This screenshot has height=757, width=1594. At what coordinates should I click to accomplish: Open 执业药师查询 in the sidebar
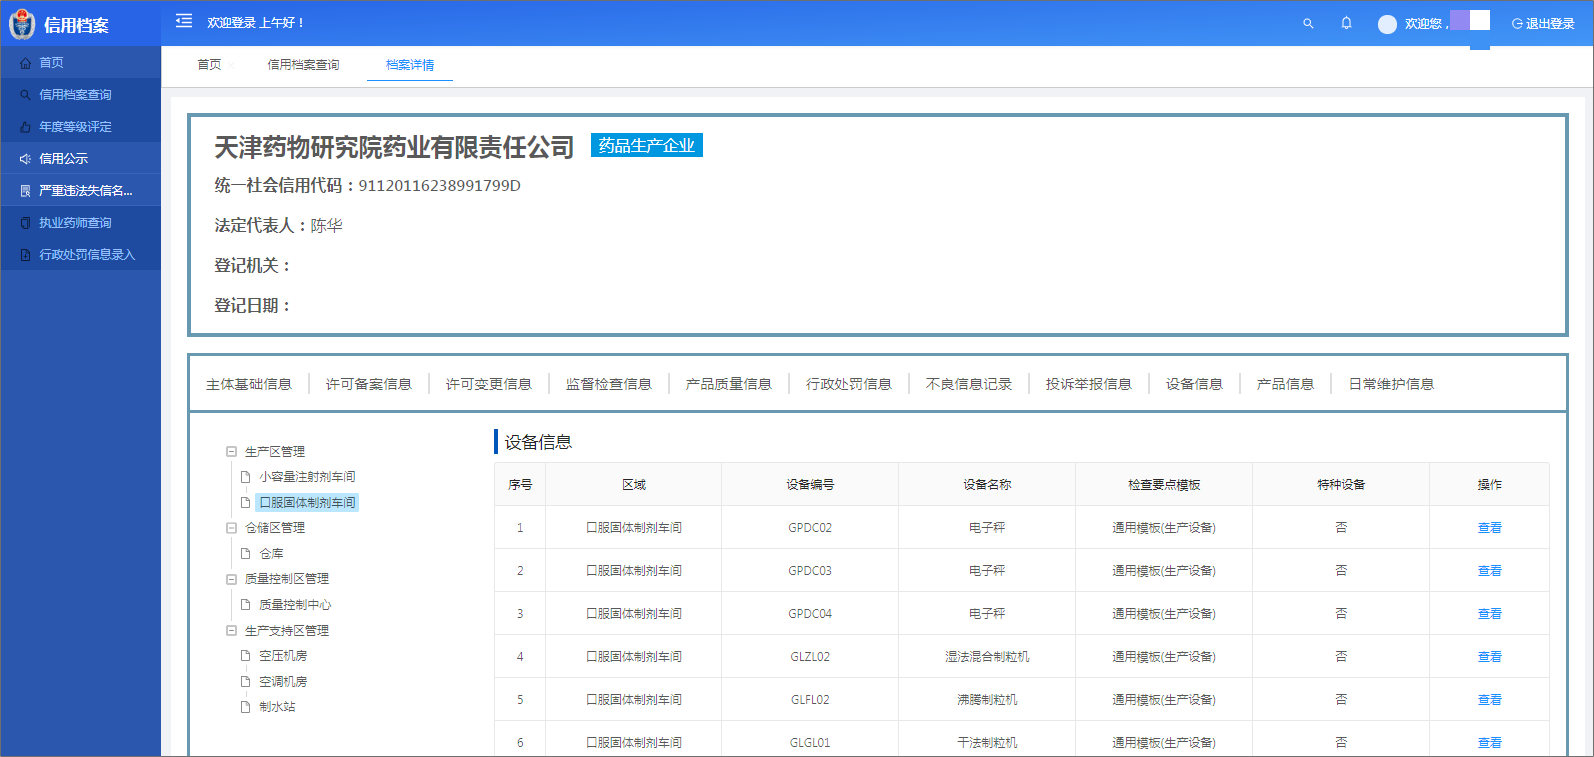pos(75,223)
